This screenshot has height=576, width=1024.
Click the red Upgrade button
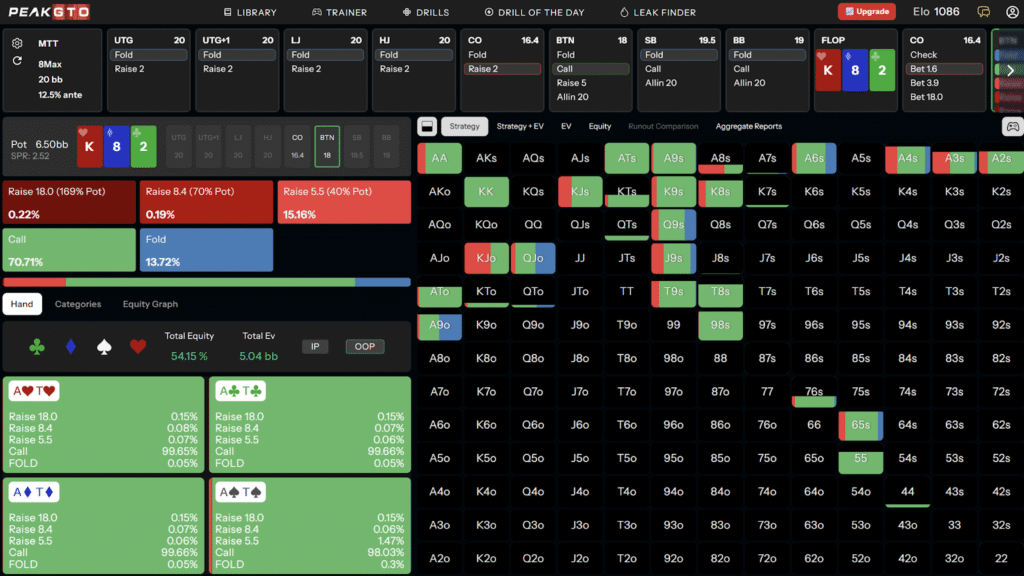pyautogui.click(x=867, y=12)
